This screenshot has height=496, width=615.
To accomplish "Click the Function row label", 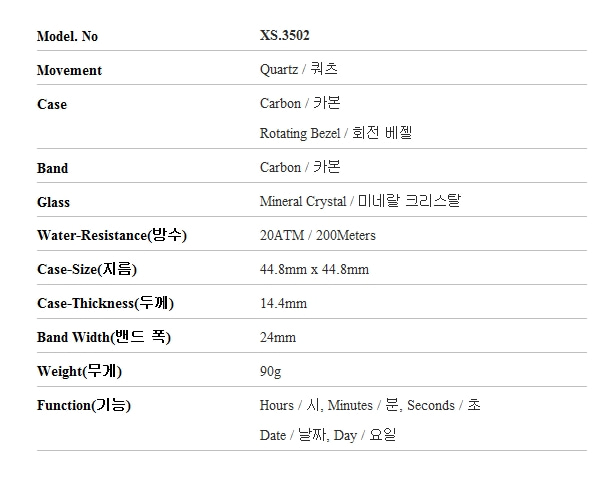I will tap(84, 405).
